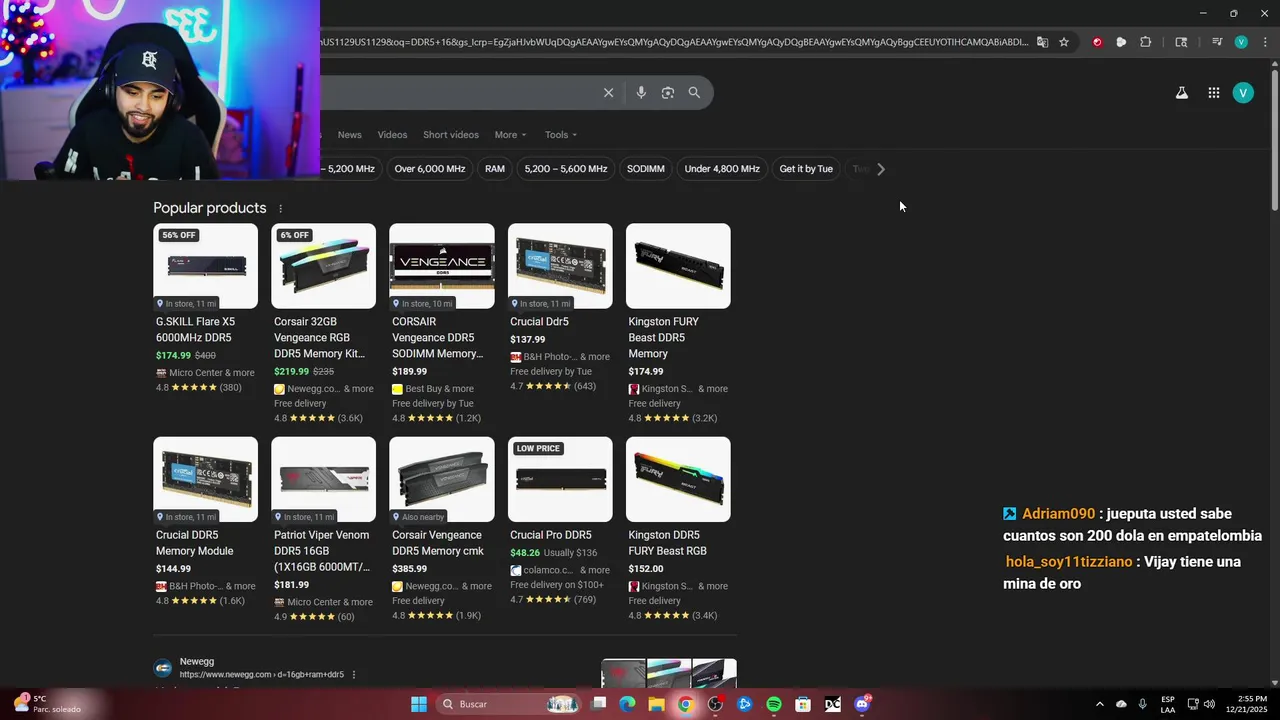
Task: Click Kingston DDR5 FURY Beast RGB thumbnail
Action: [678, 479]
